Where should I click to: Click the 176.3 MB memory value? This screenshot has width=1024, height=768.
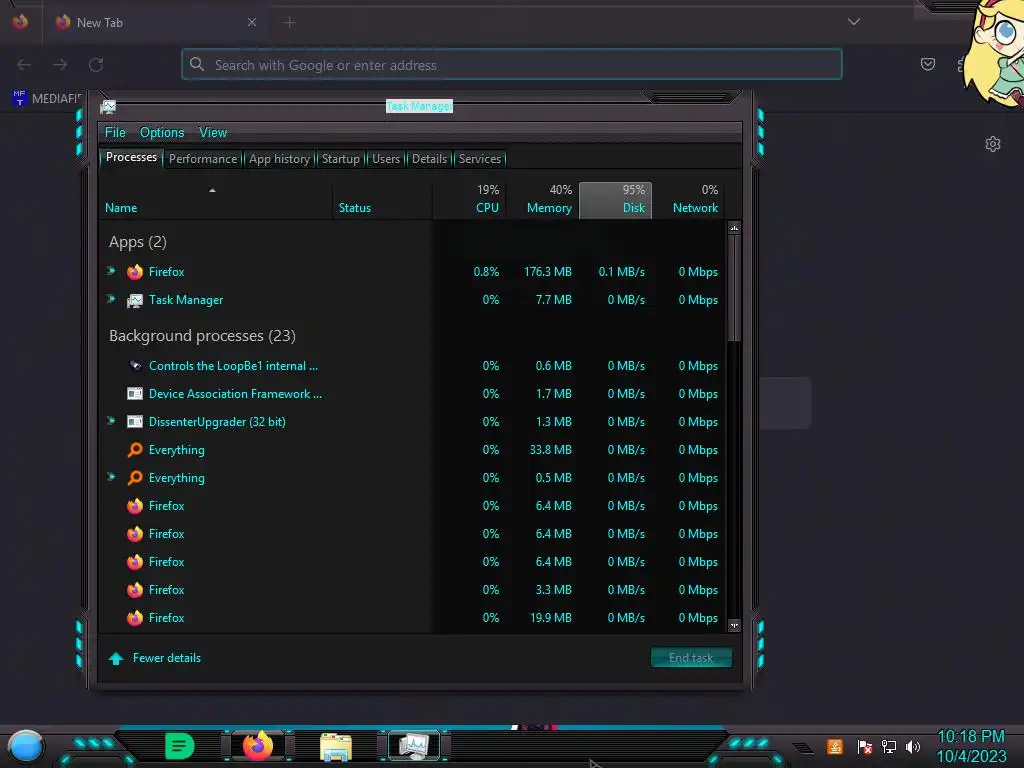(x=547, y=272)
